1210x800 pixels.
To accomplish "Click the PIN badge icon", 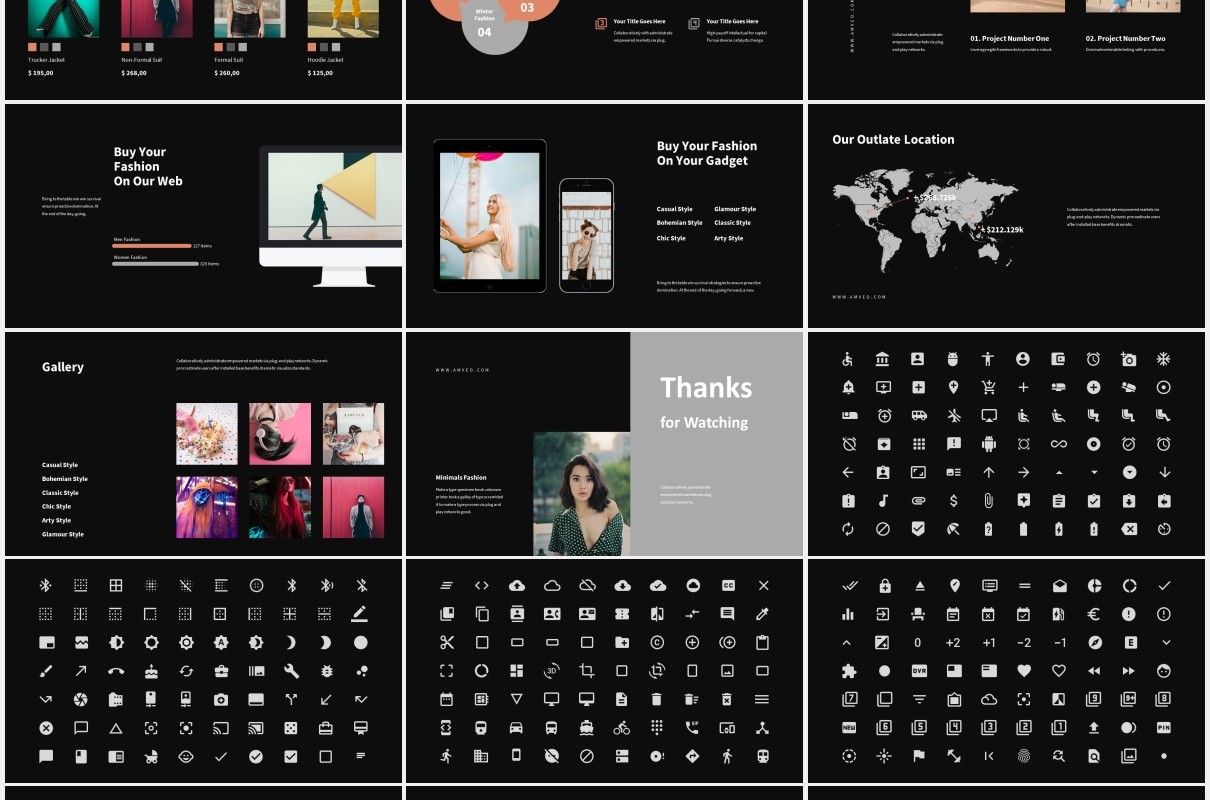I will 1163,728.
